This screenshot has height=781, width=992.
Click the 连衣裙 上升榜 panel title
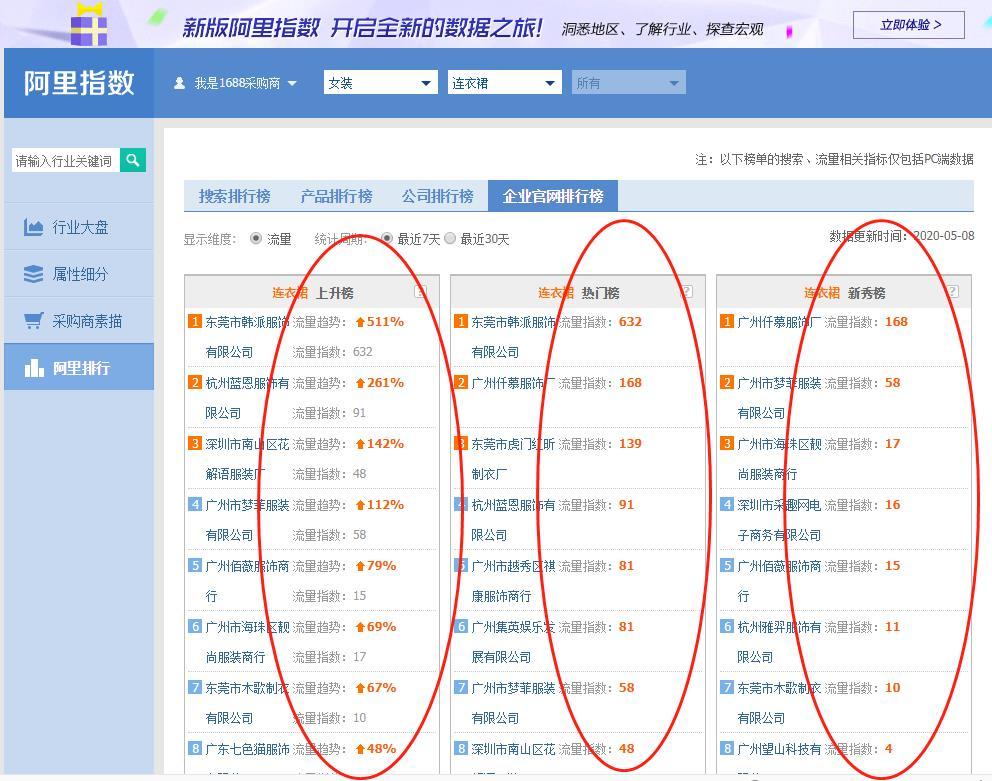pos(313,292)
